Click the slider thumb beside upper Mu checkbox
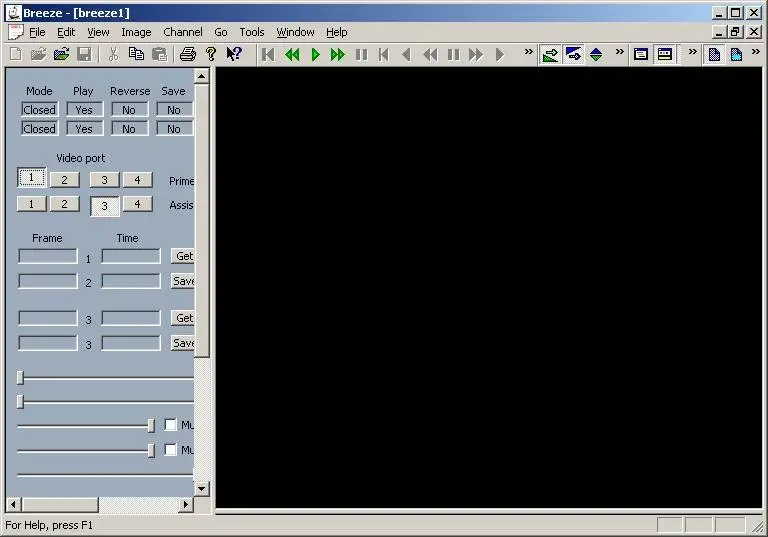The height and width of the screenshot is (537, 768). pos(151,425)
